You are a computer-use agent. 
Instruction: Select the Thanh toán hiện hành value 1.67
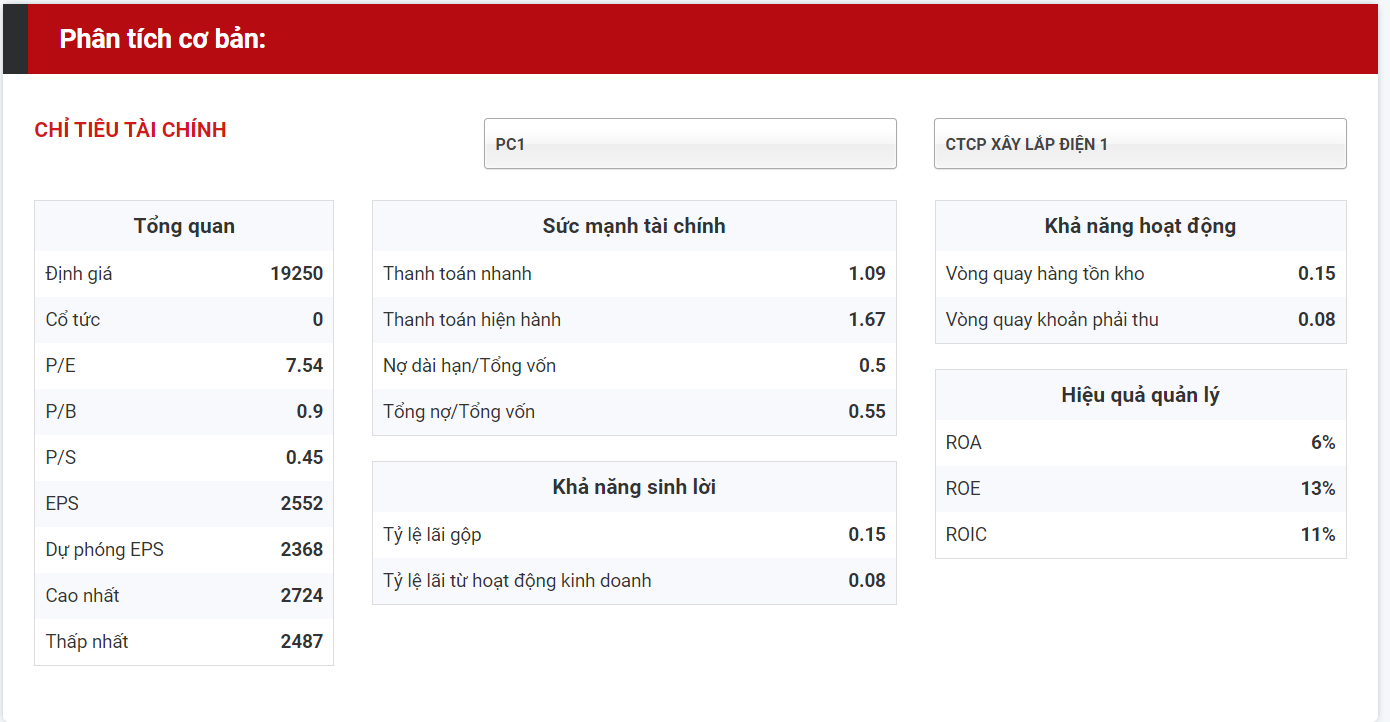pos(867,320)
